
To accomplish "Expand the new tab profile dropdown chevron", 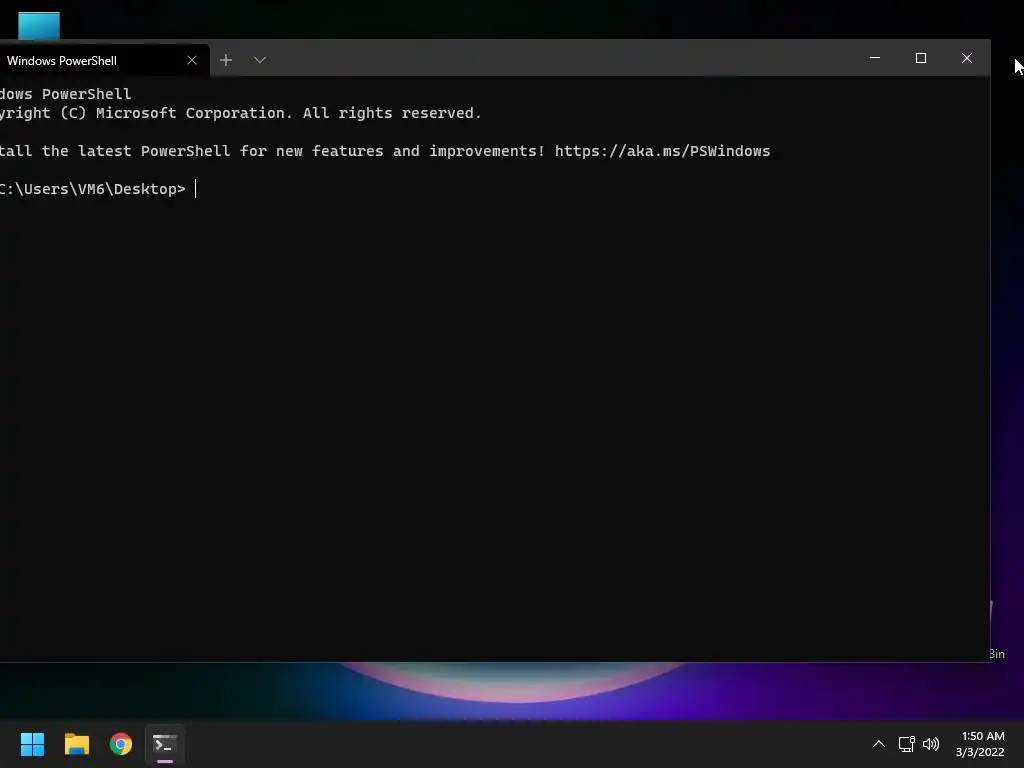I will point(260,60).
